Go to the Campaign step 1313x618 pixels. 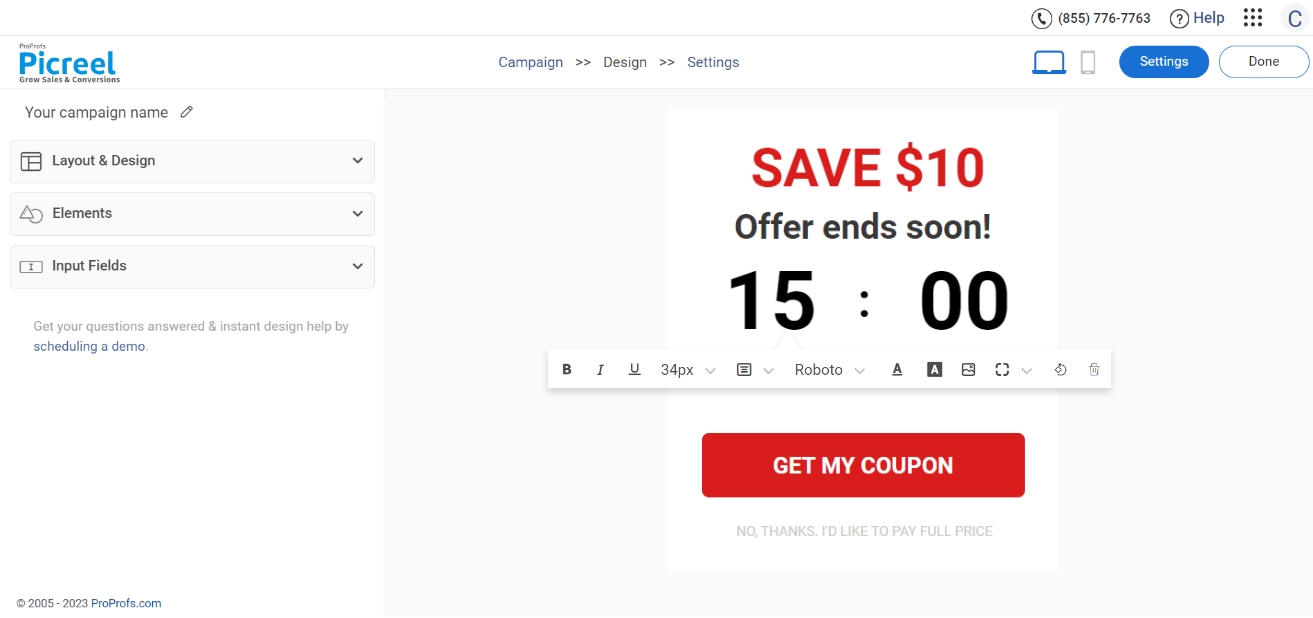tap(530, 62)
